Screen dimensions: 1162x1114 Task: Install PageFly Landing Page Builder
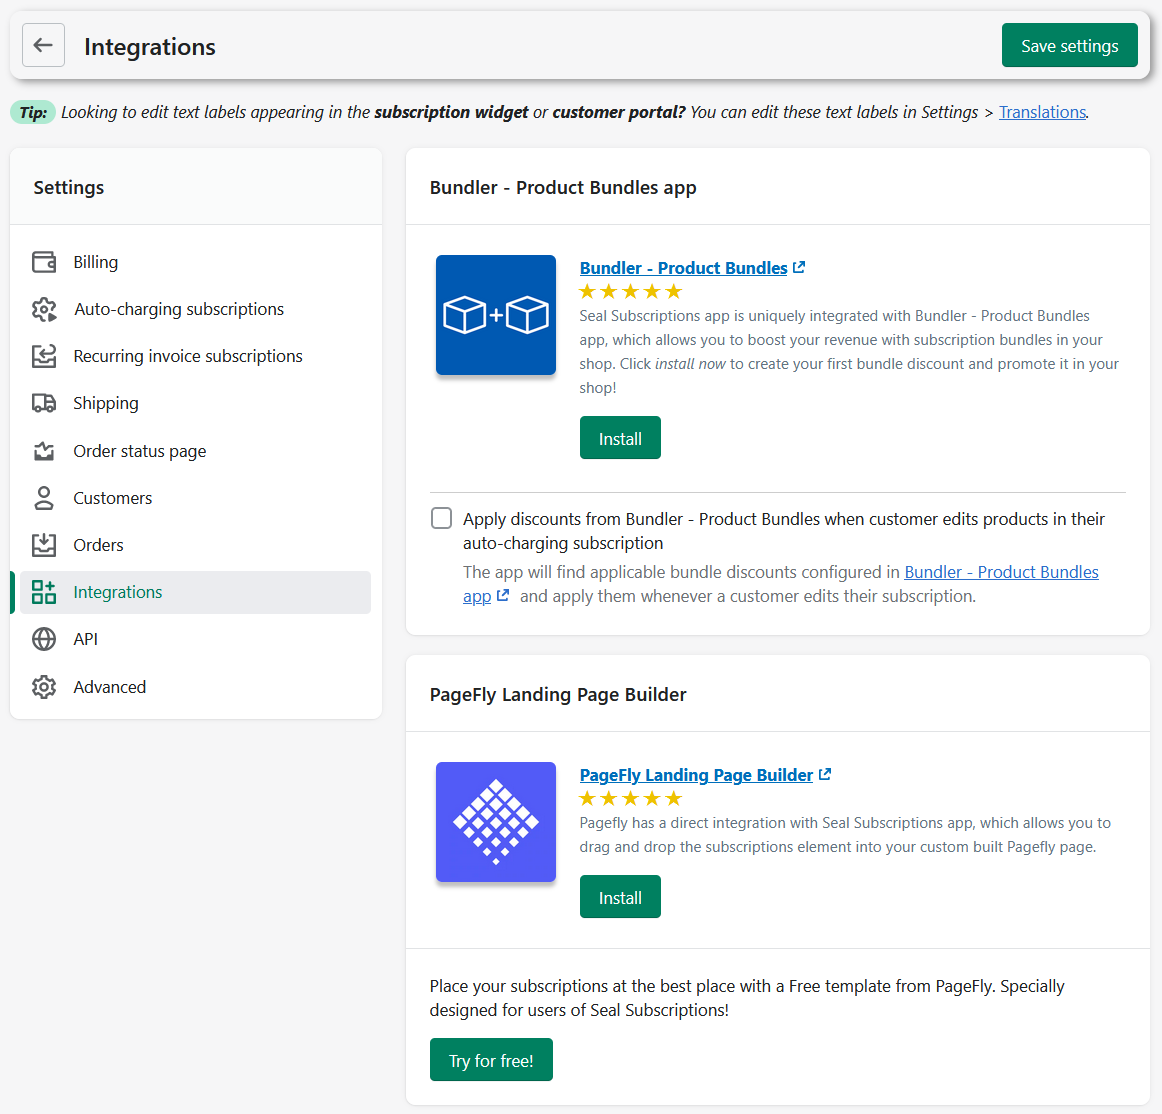click(x=620, y=897)
